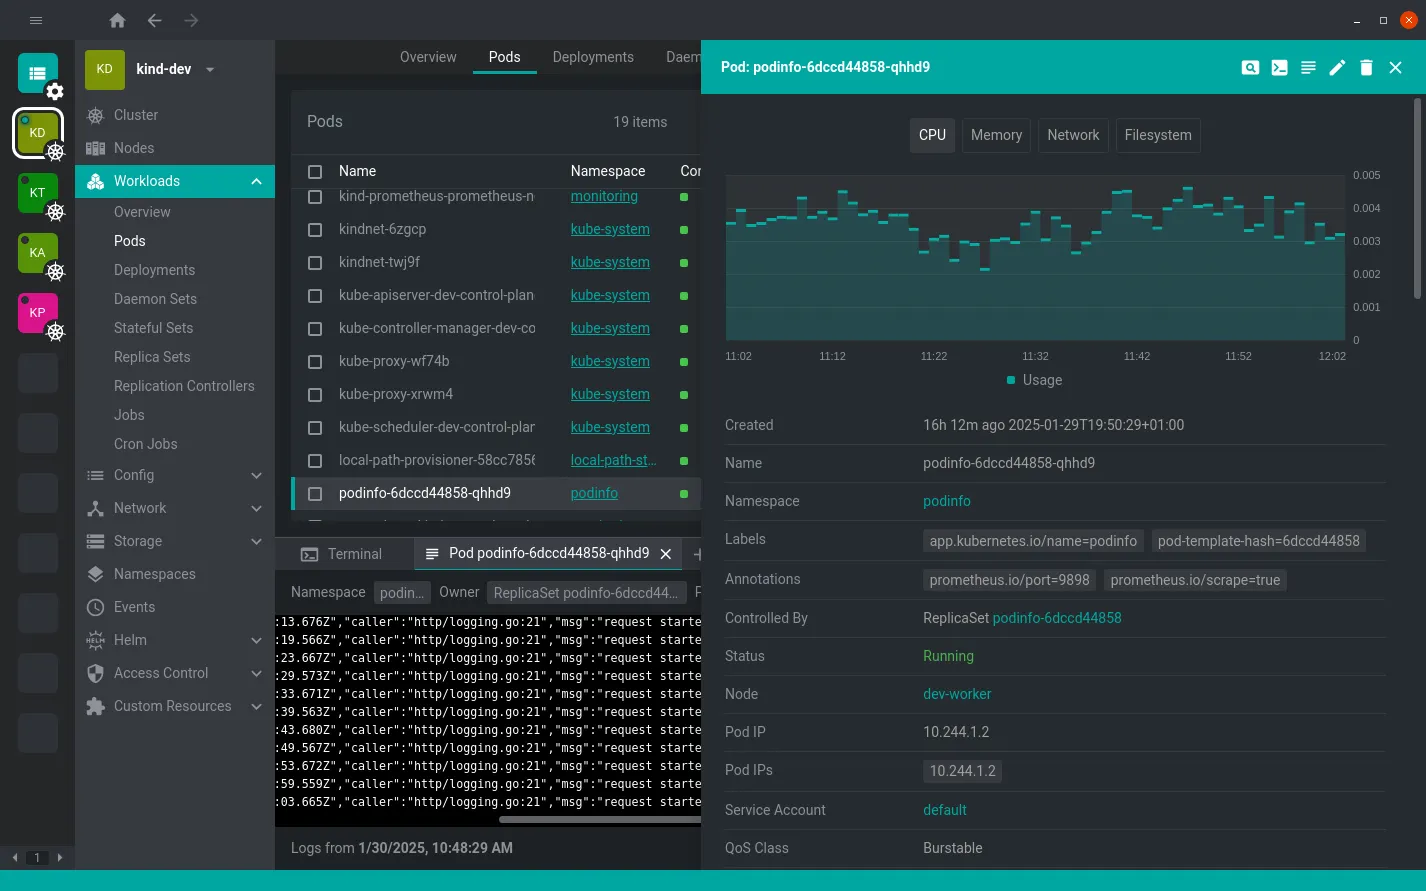Viewport: 1426px width, 891px height.
Task: Edit pod with pencil icon
Action: (1337, 67)
